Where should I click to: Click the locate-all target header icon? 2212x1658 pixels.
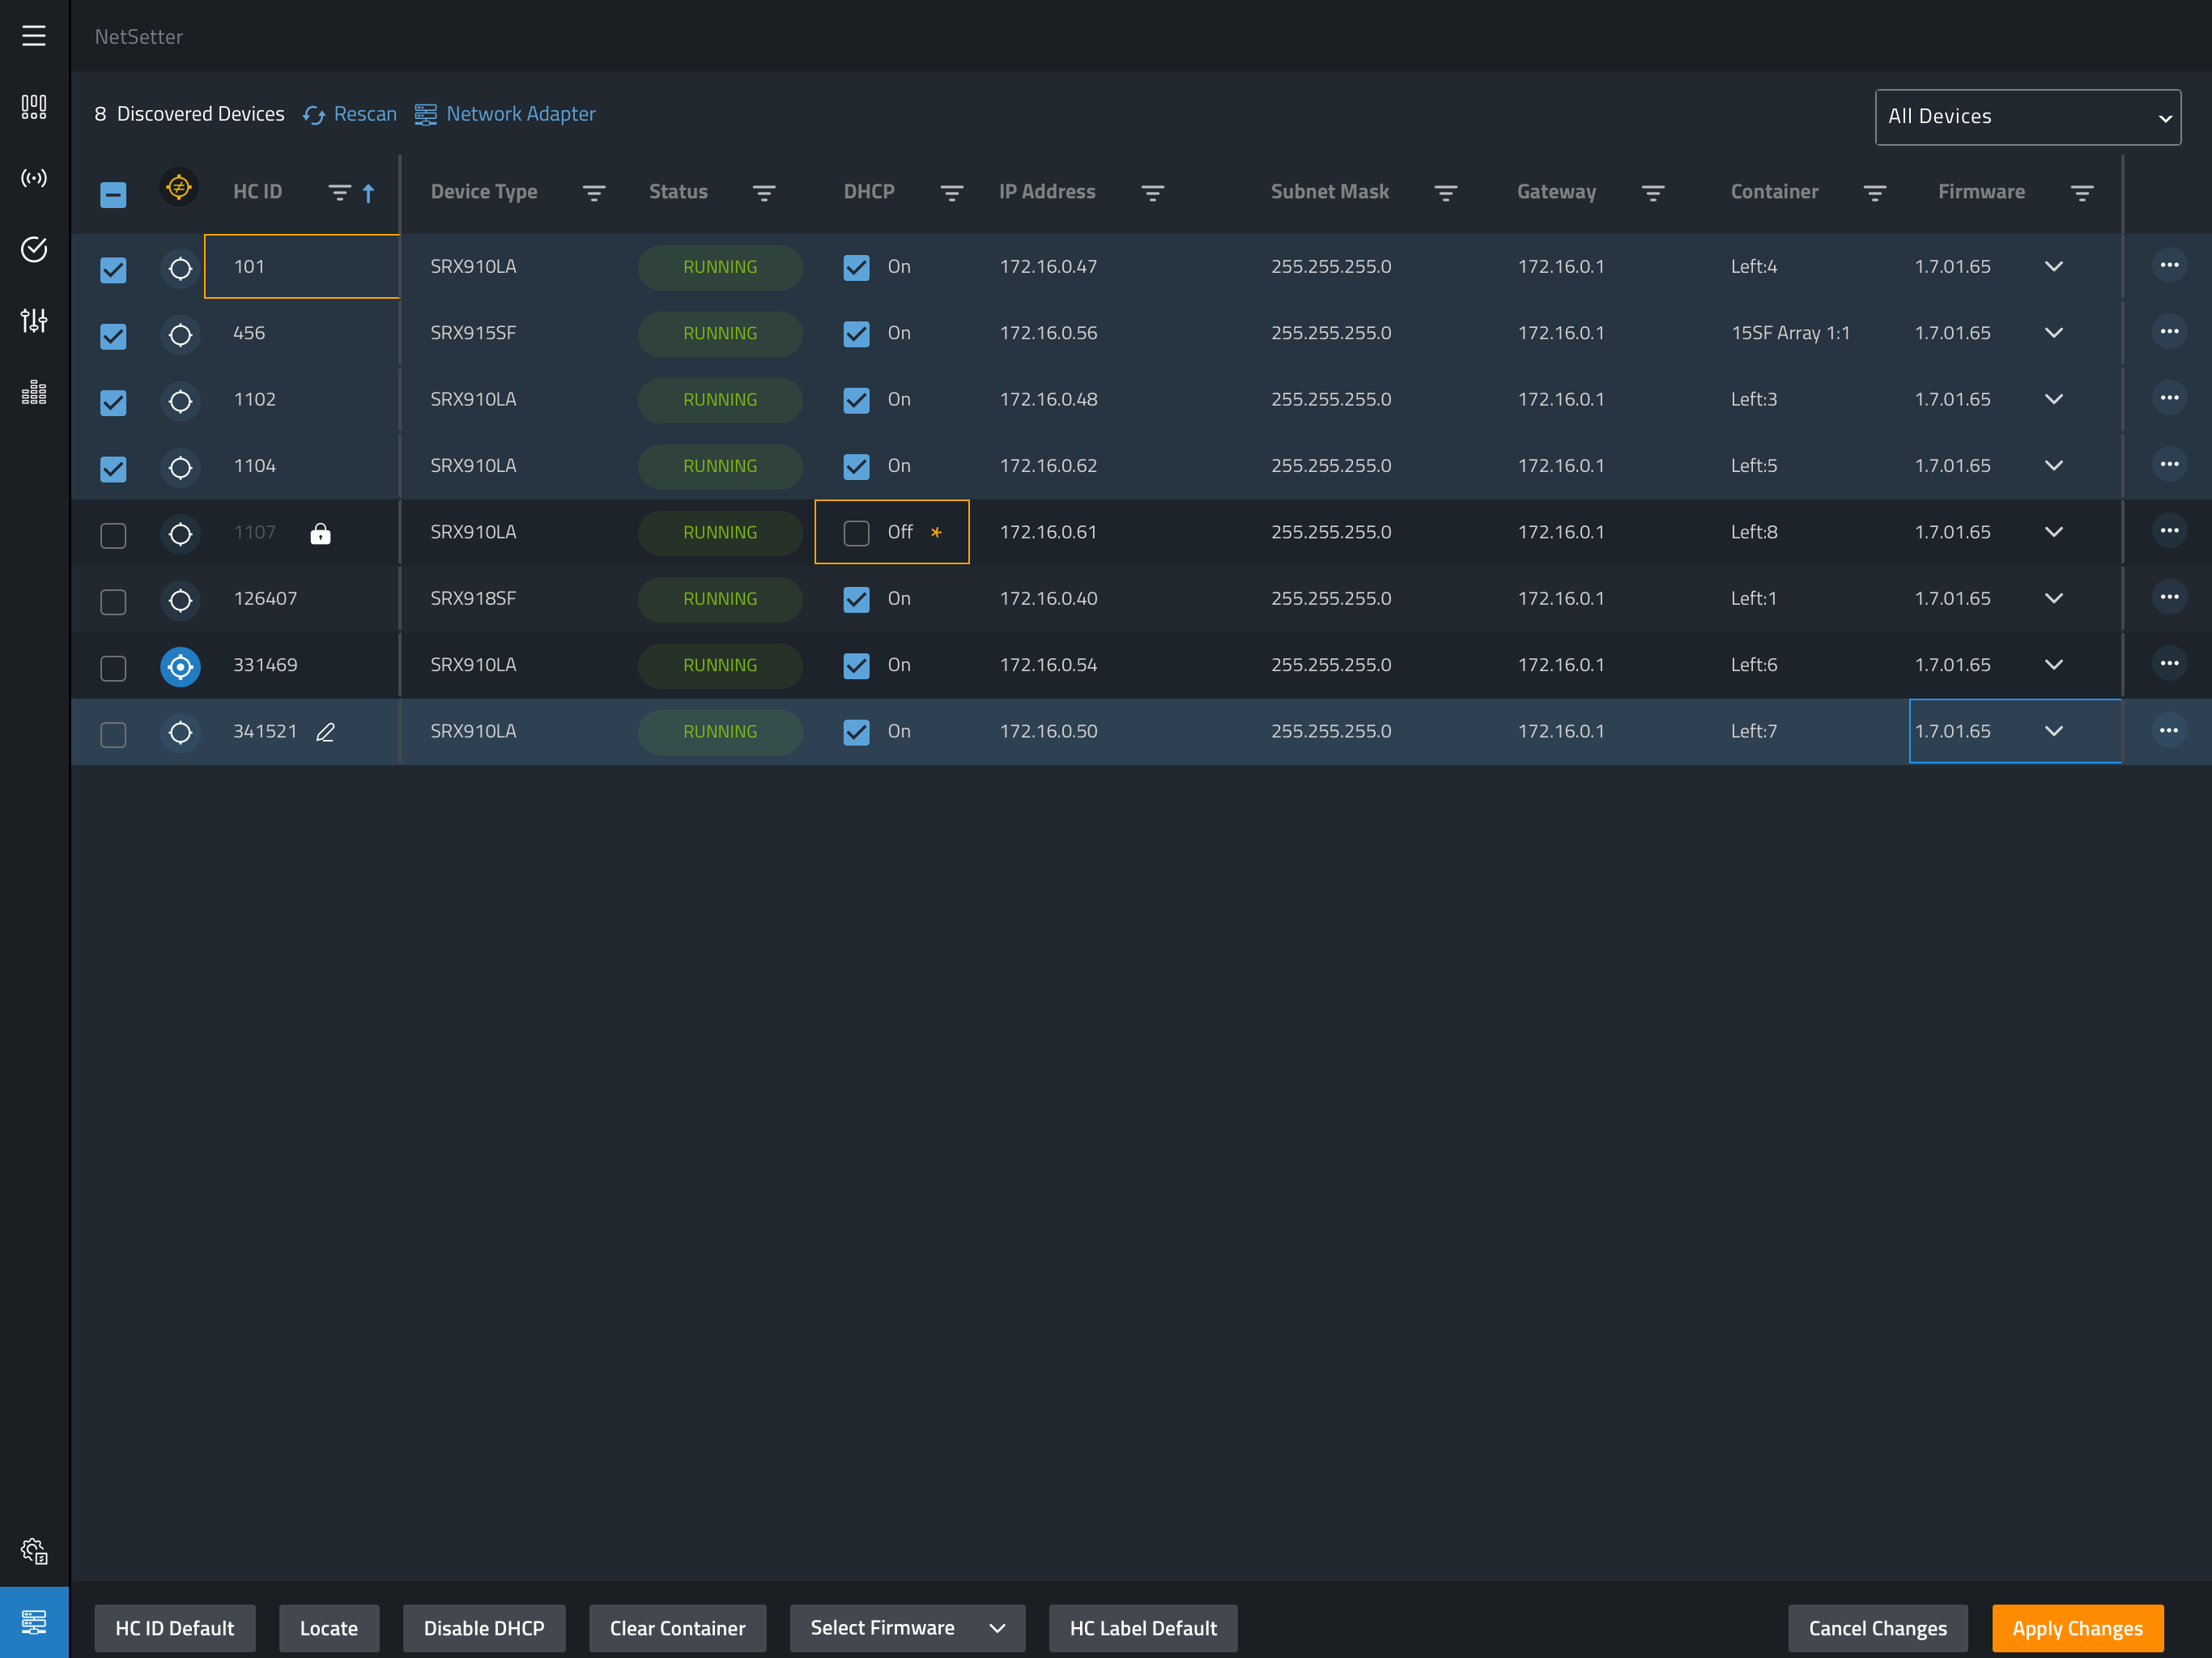tap(179, 187)
